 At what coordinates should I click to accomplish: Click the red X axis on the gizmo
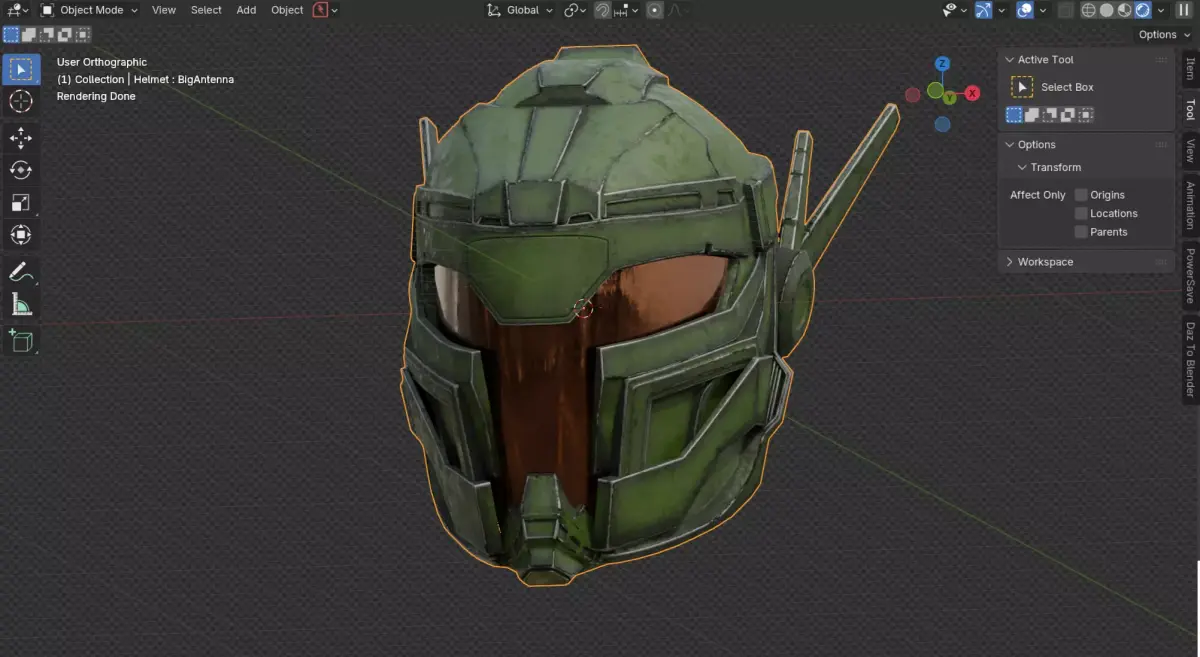pos(972,94)
